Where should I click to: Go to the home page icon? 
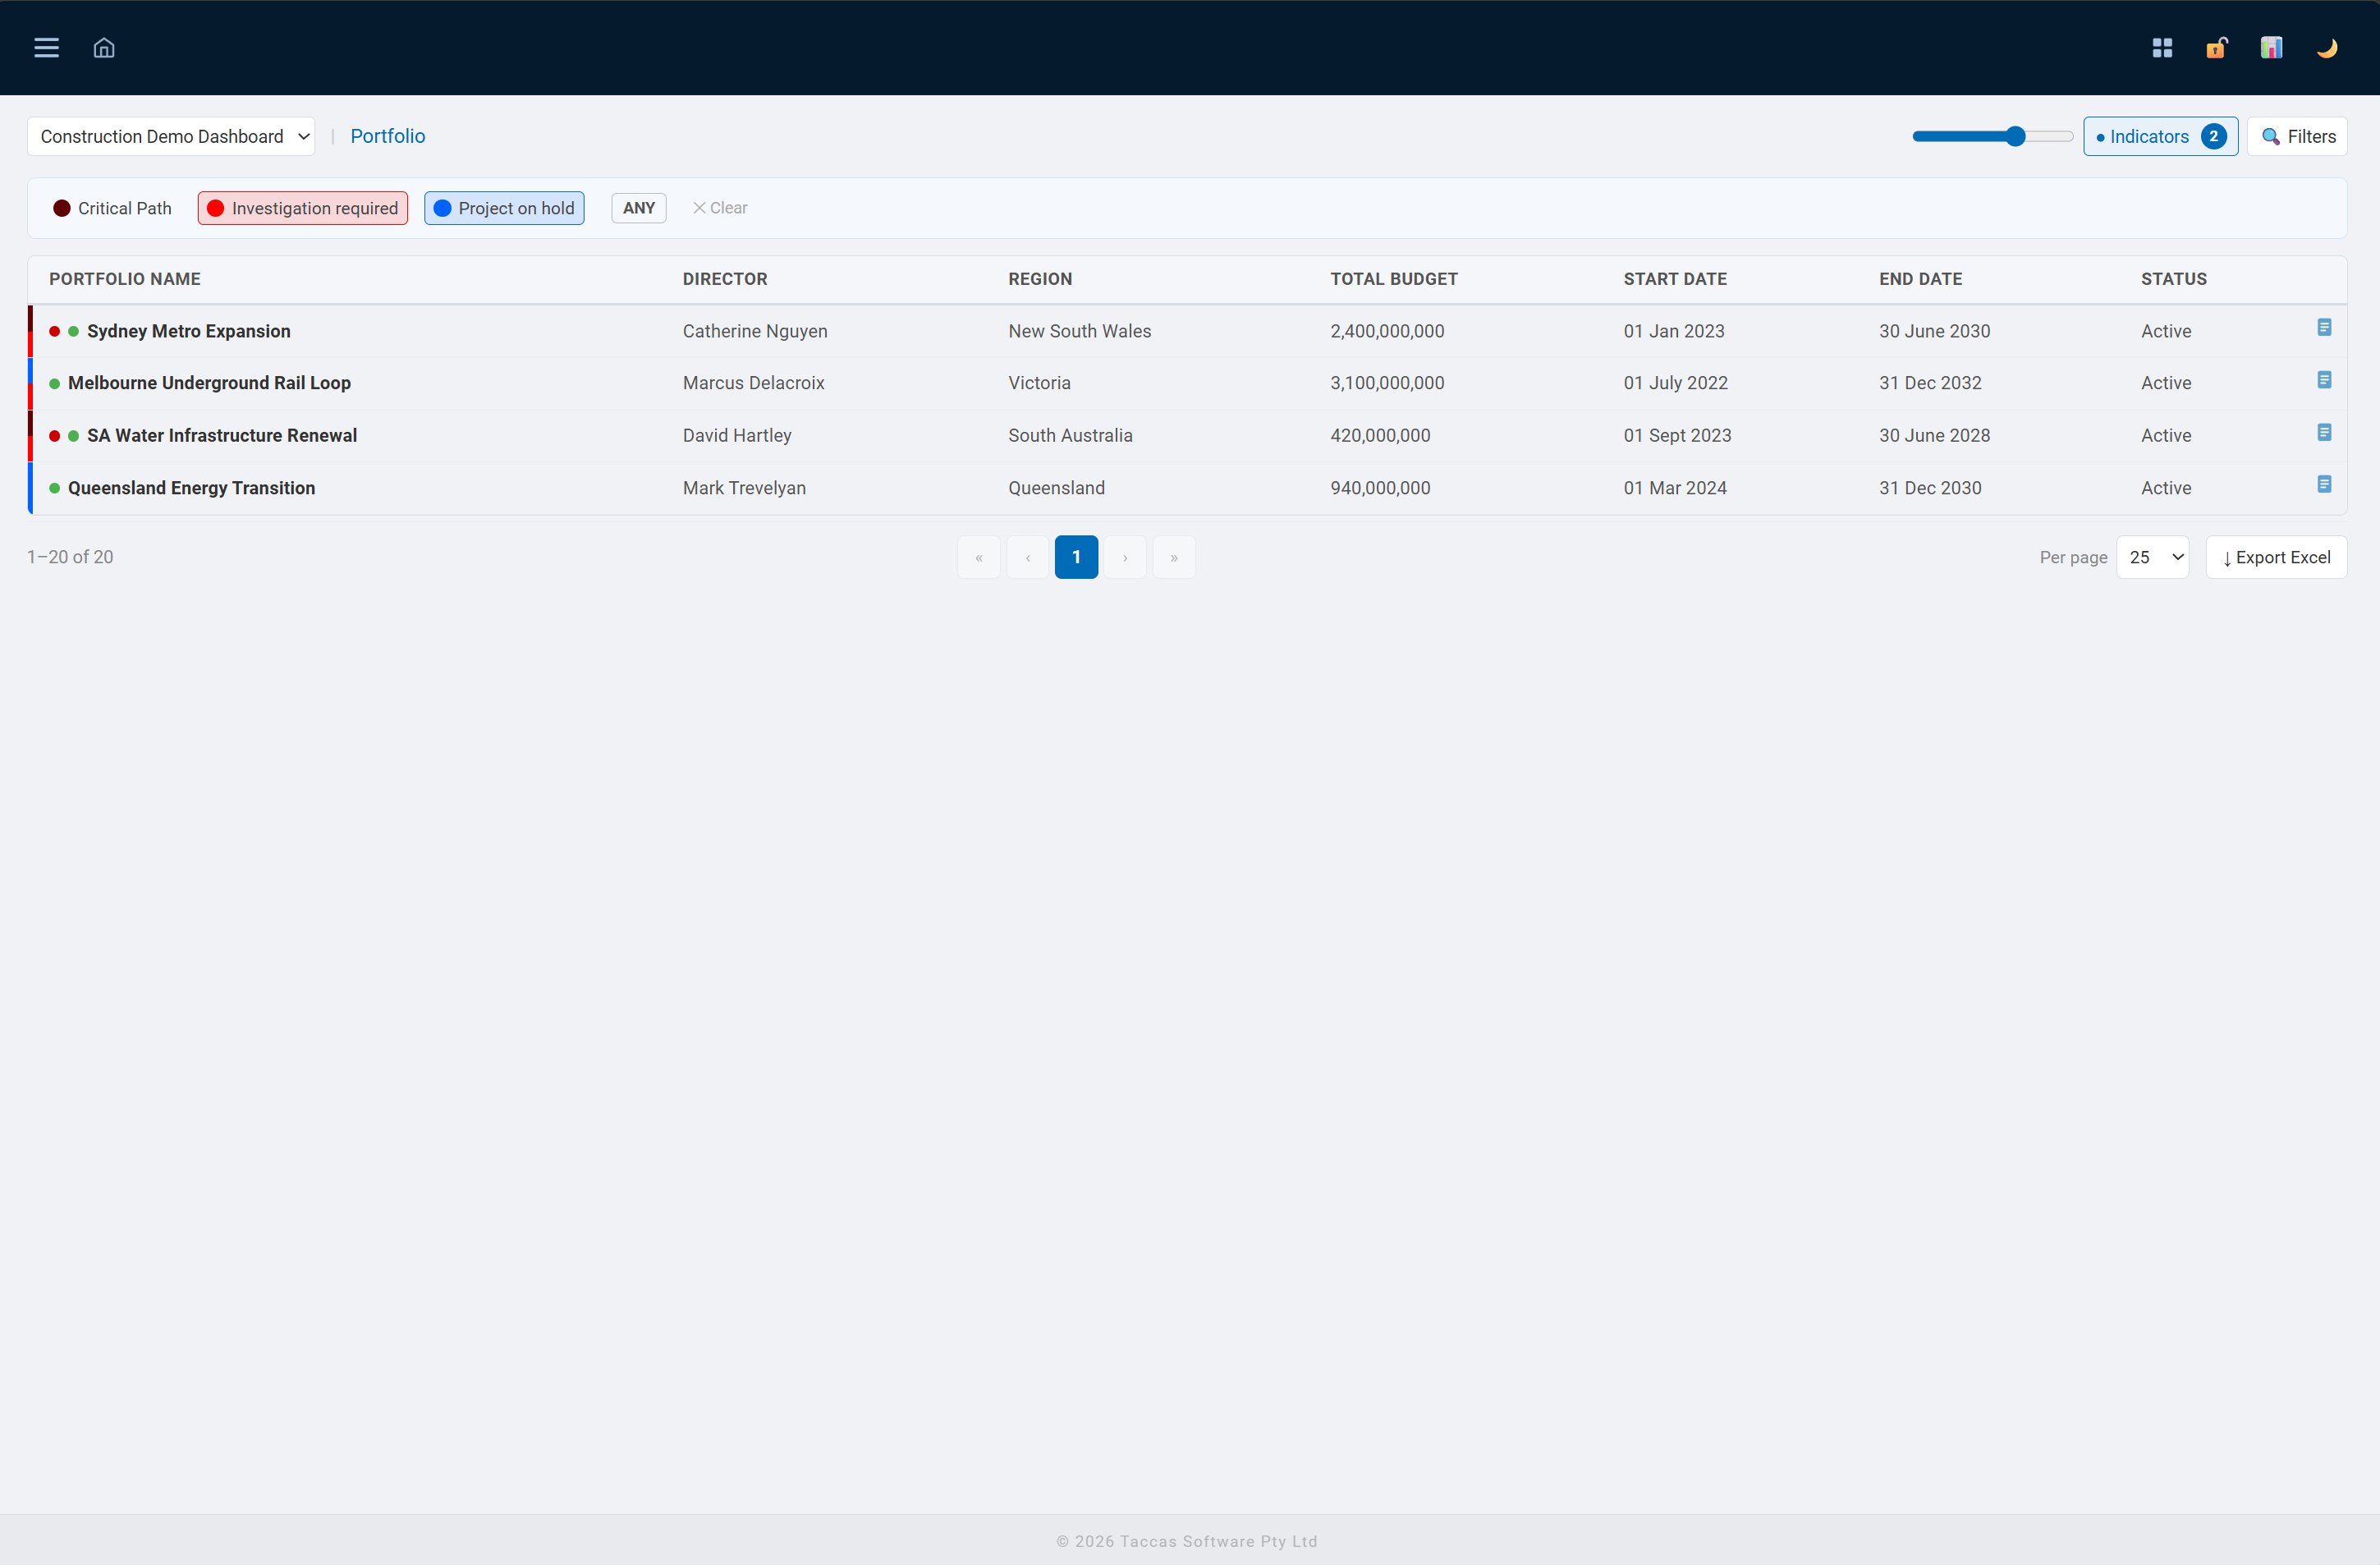[x=104, y=48]
